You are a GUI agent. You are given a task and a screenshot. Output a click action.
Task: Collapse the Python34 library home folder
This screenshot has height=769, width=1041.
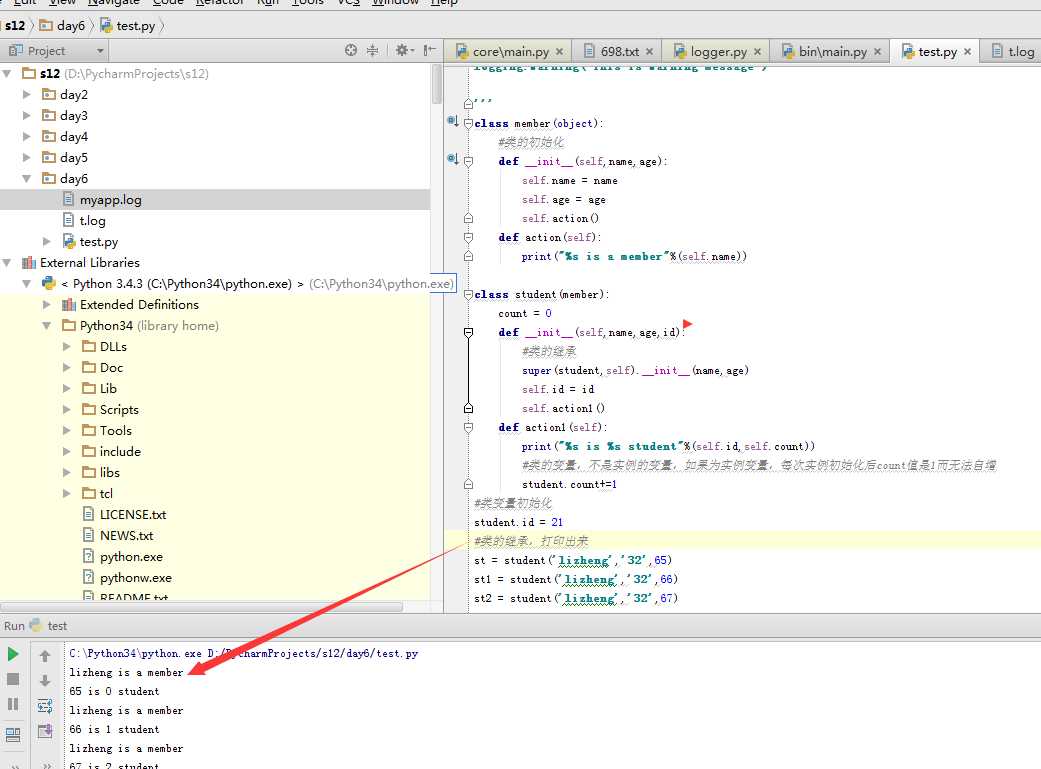(46, 325)
